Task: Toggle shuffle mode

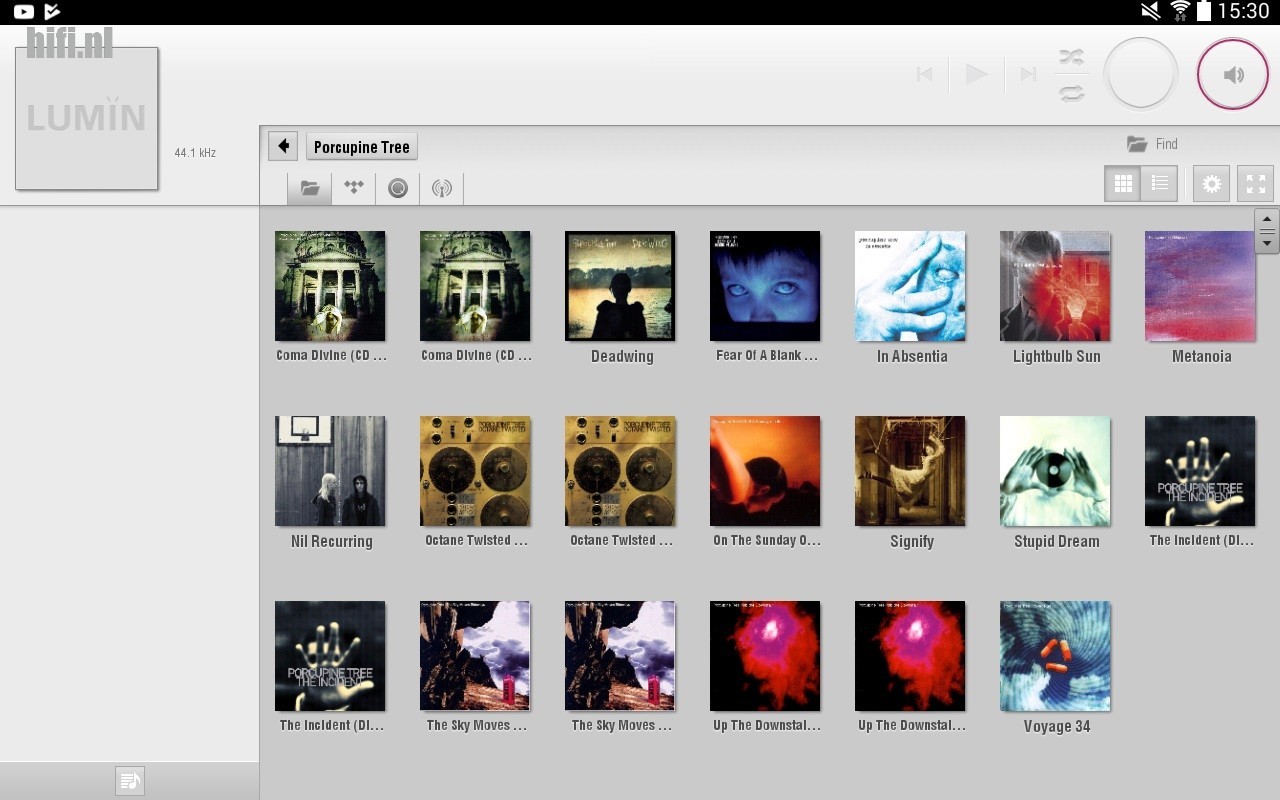Action: pos(1072,58)
